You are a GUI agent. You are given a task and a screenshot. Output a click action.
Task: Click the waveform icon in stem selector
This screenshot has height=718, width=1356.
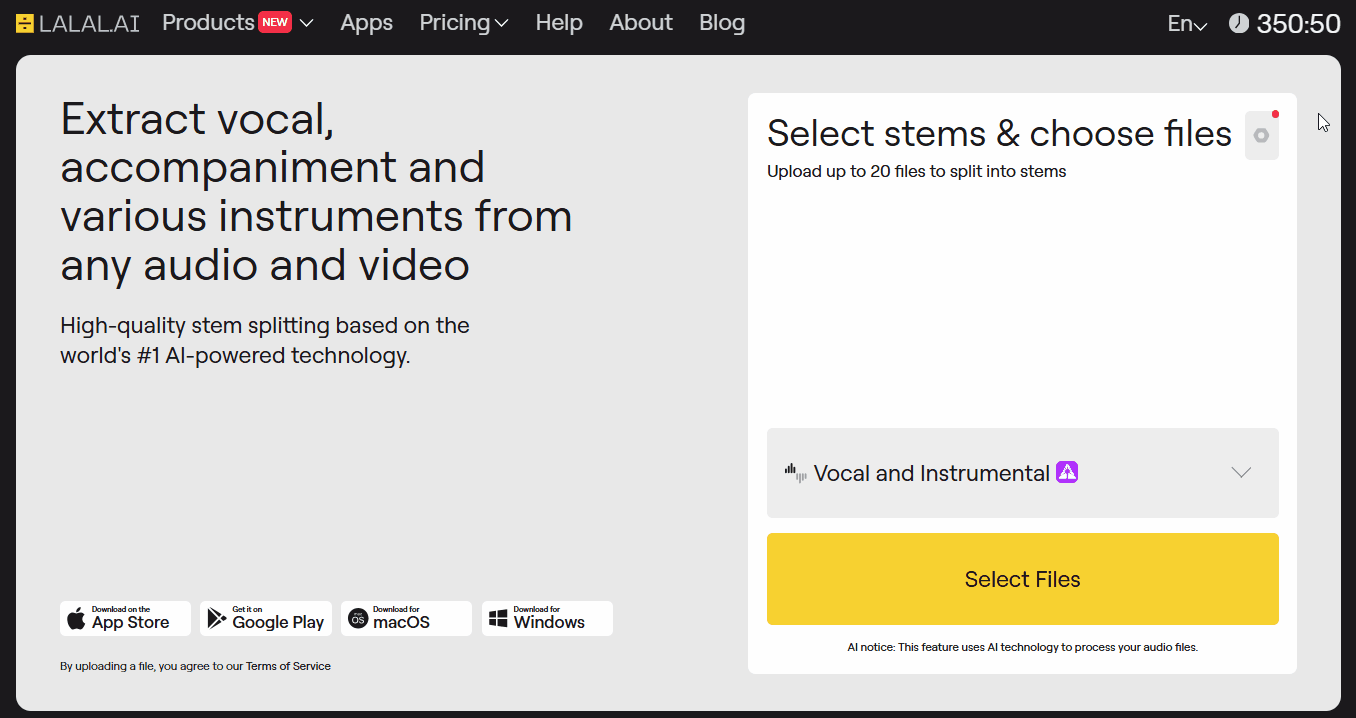pyautogui.click(x=796, y=473)
